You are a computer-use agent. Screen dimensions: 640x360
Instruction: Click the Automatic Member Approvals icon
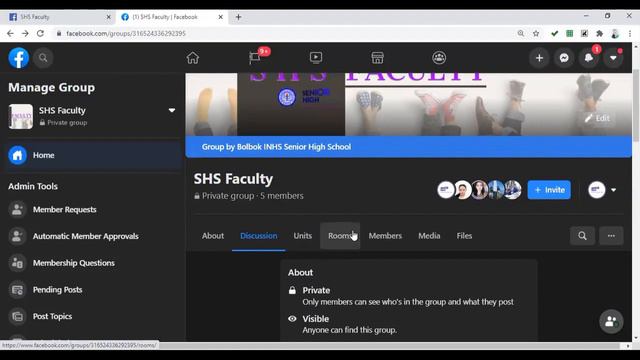point(17,236)
